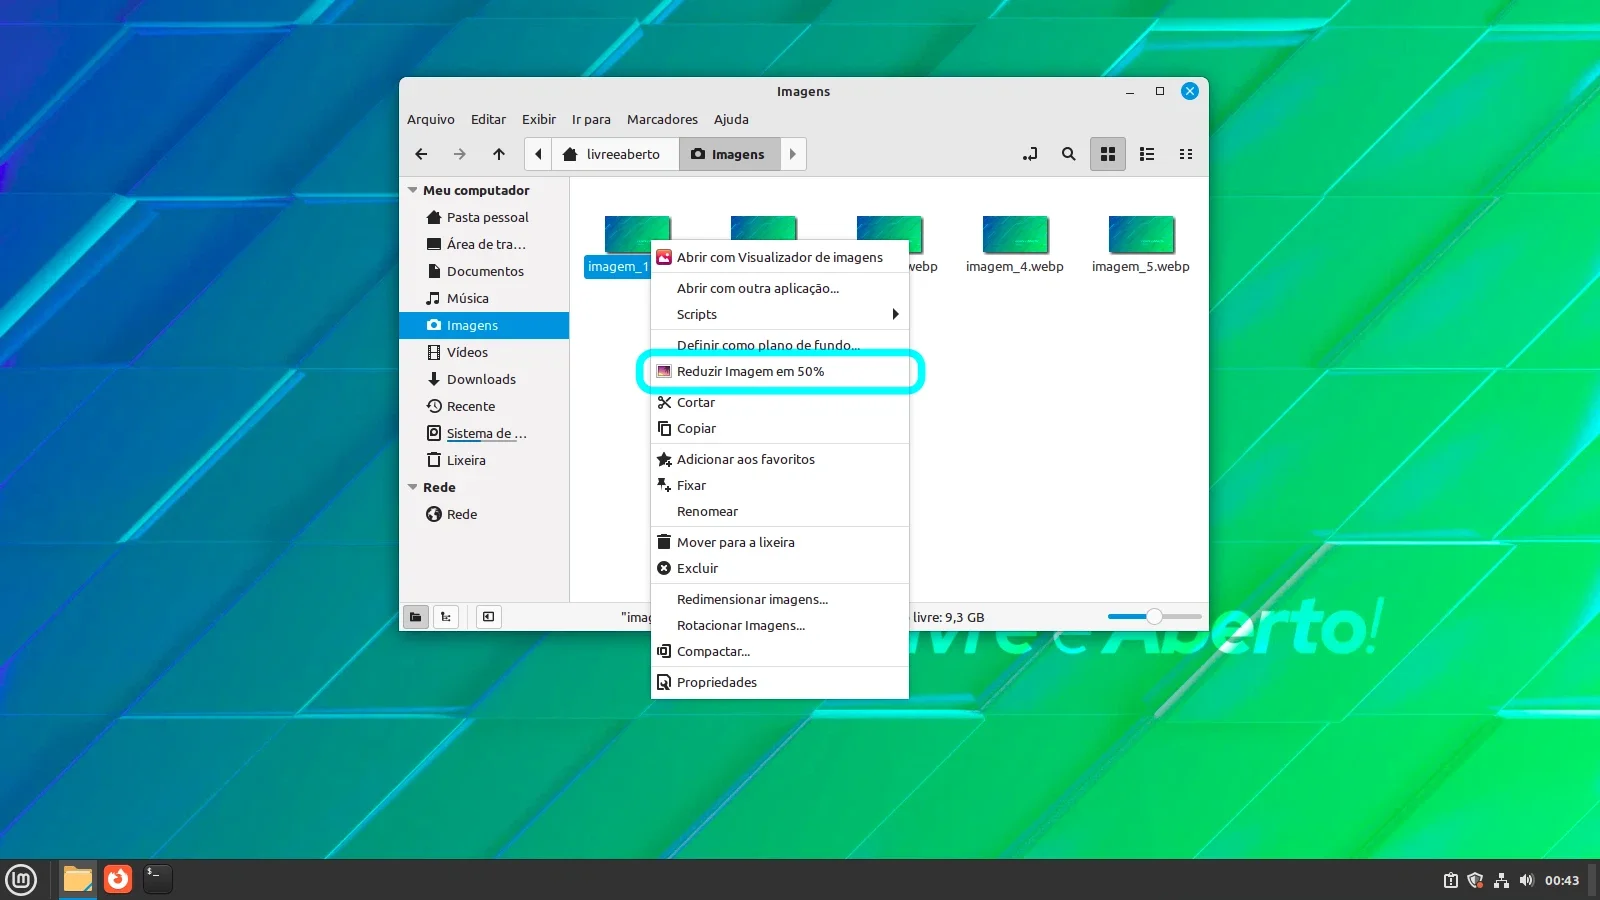The image size is (1600, 900).
Task: Open the terminal from the taskbar
Action: point(158,879)
